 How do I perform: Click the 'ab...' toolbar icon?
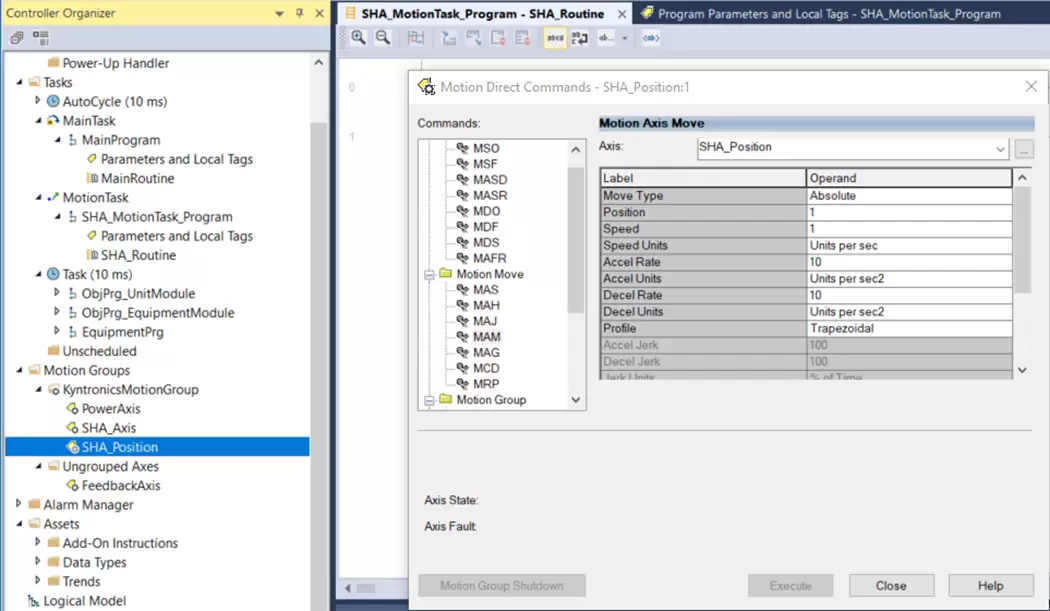pyautogui.click(x=606, y=38)
